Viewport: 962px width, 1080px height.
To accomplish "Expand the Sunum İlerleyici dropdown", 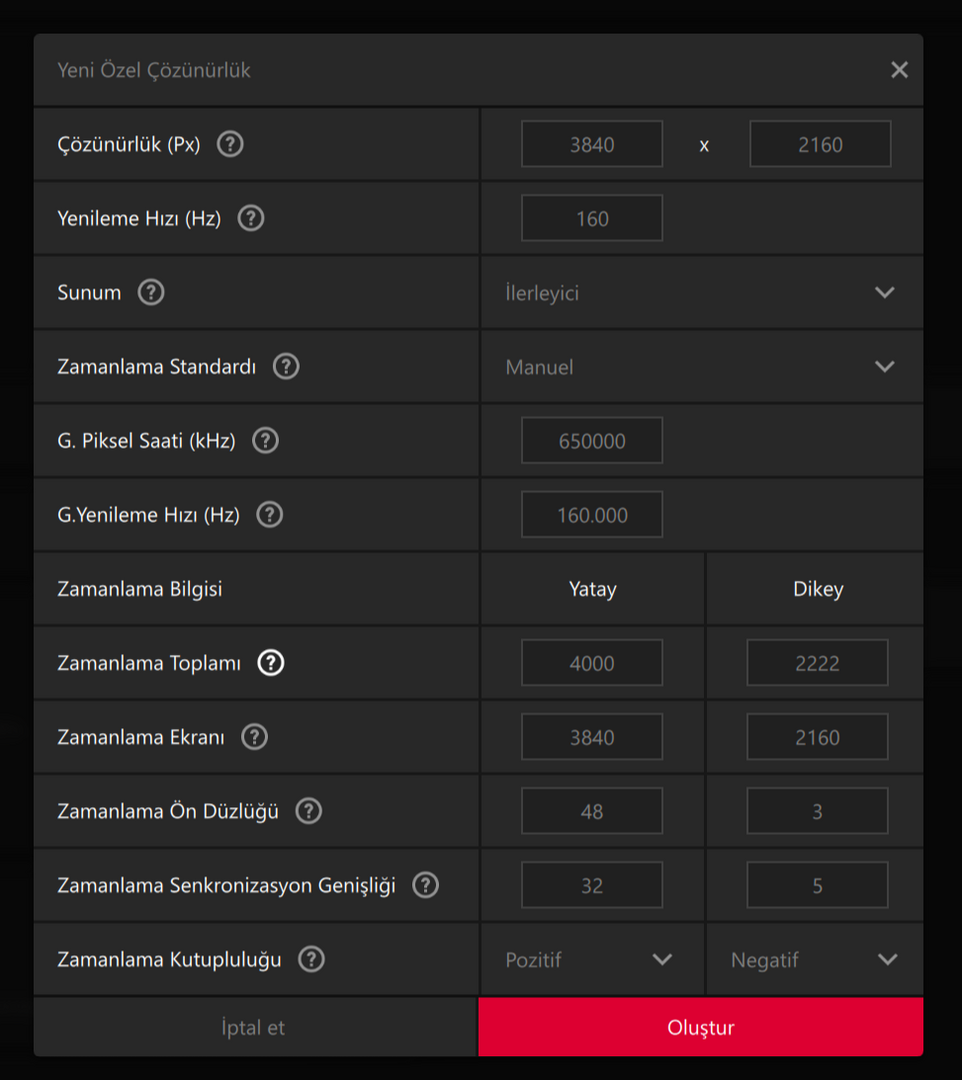I will [x=700, y=293].
